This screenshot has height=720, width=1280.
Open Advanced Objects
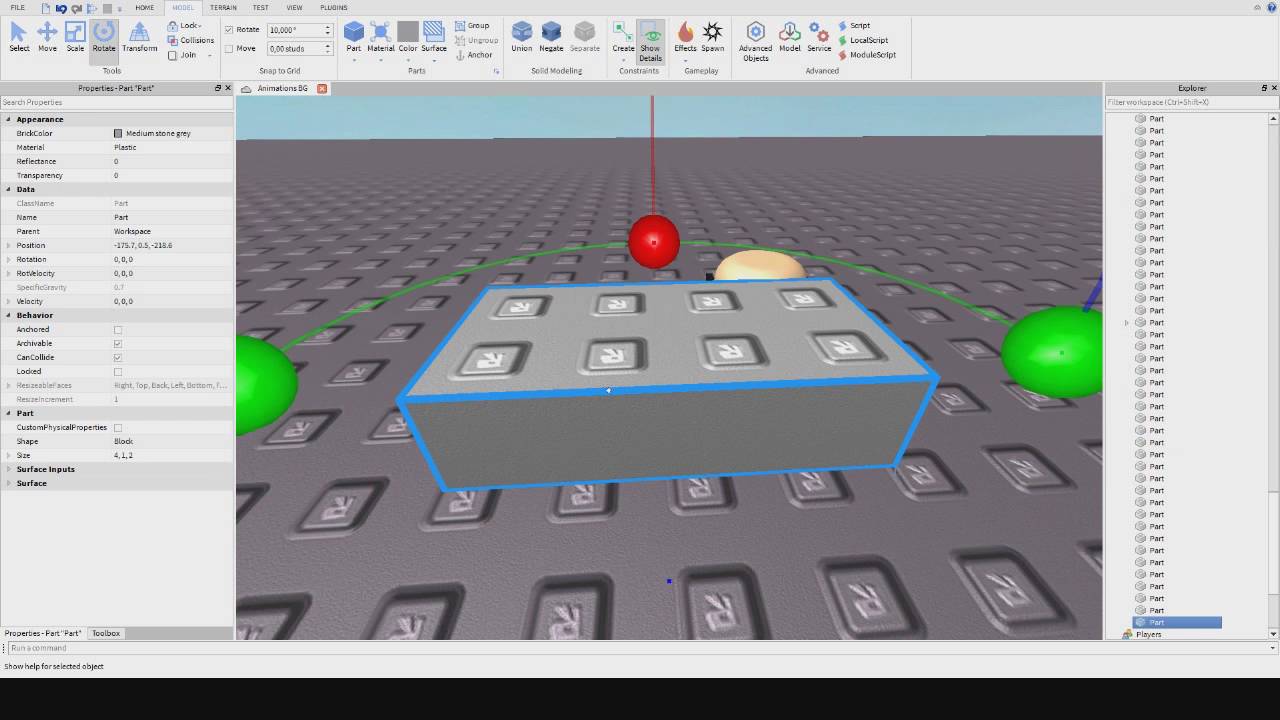pyautogui.click(x=755, y=42)
